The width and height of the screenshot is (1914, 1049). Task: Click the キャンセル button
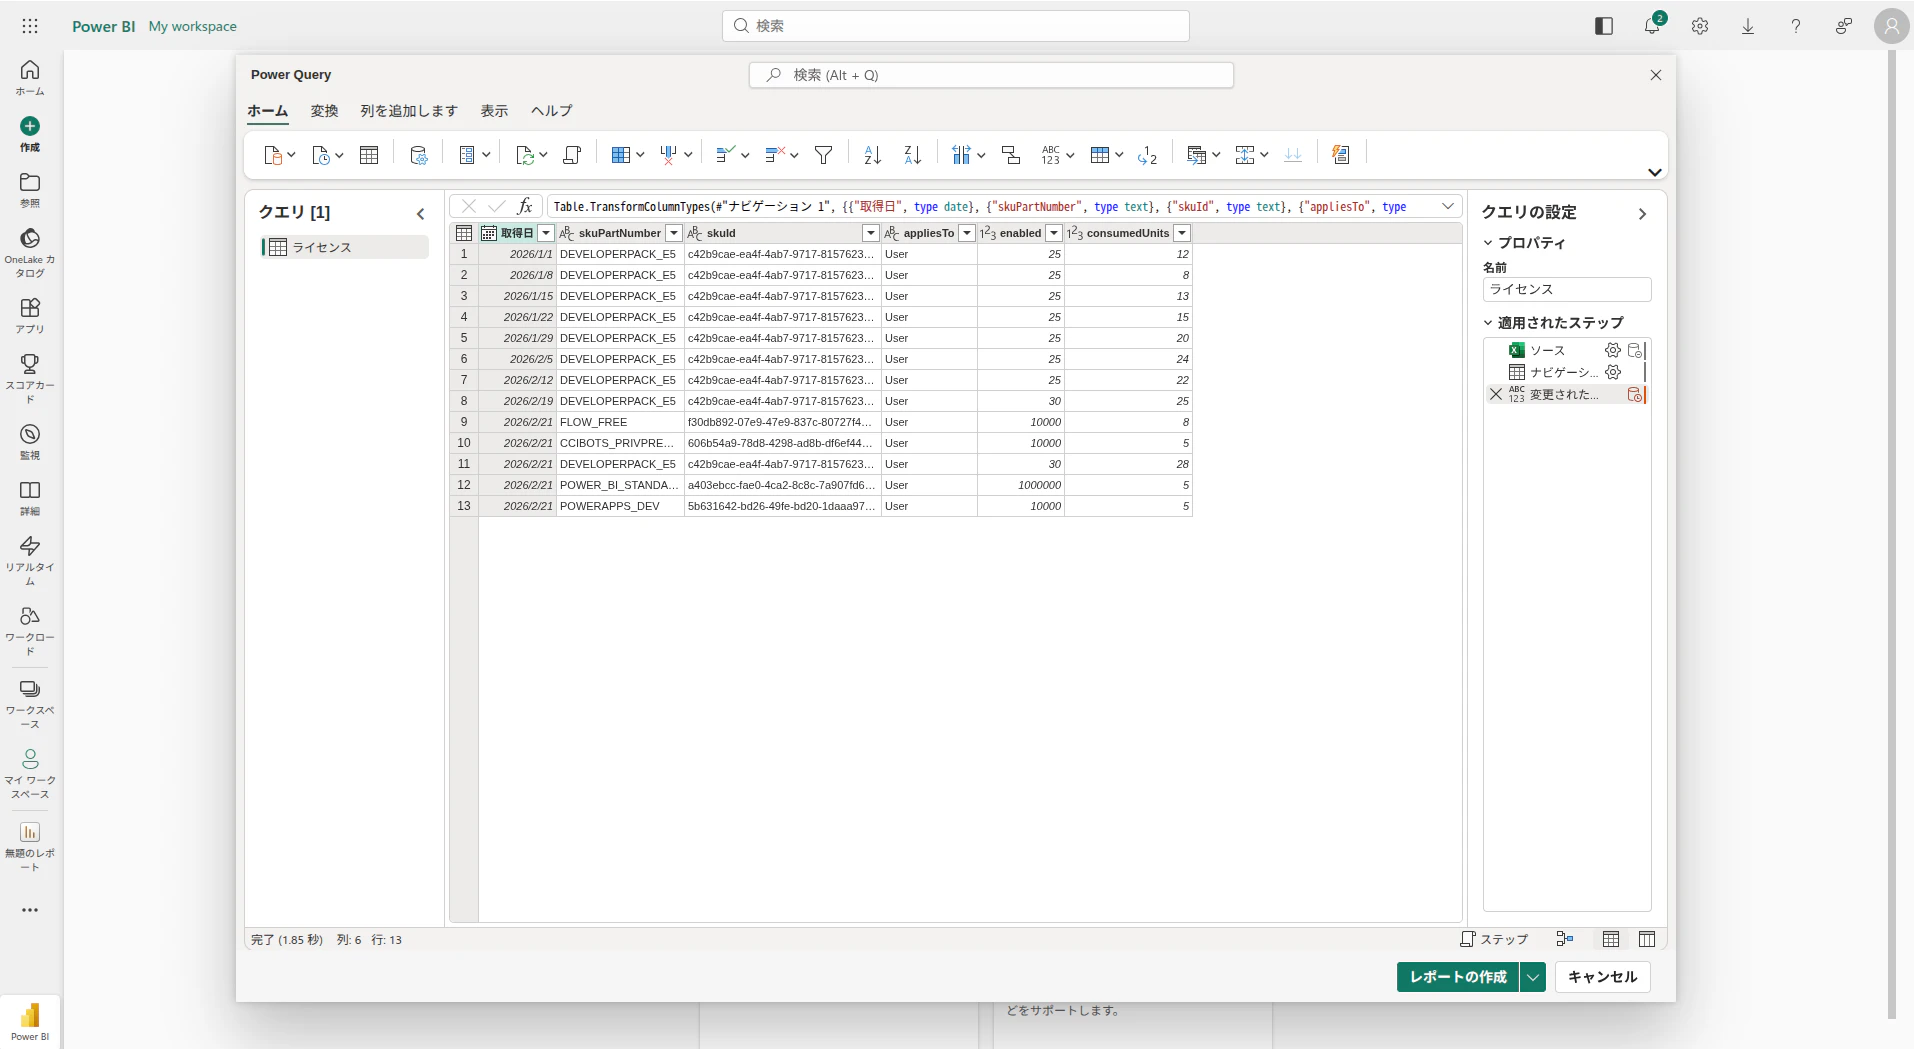click(1603, 977)
